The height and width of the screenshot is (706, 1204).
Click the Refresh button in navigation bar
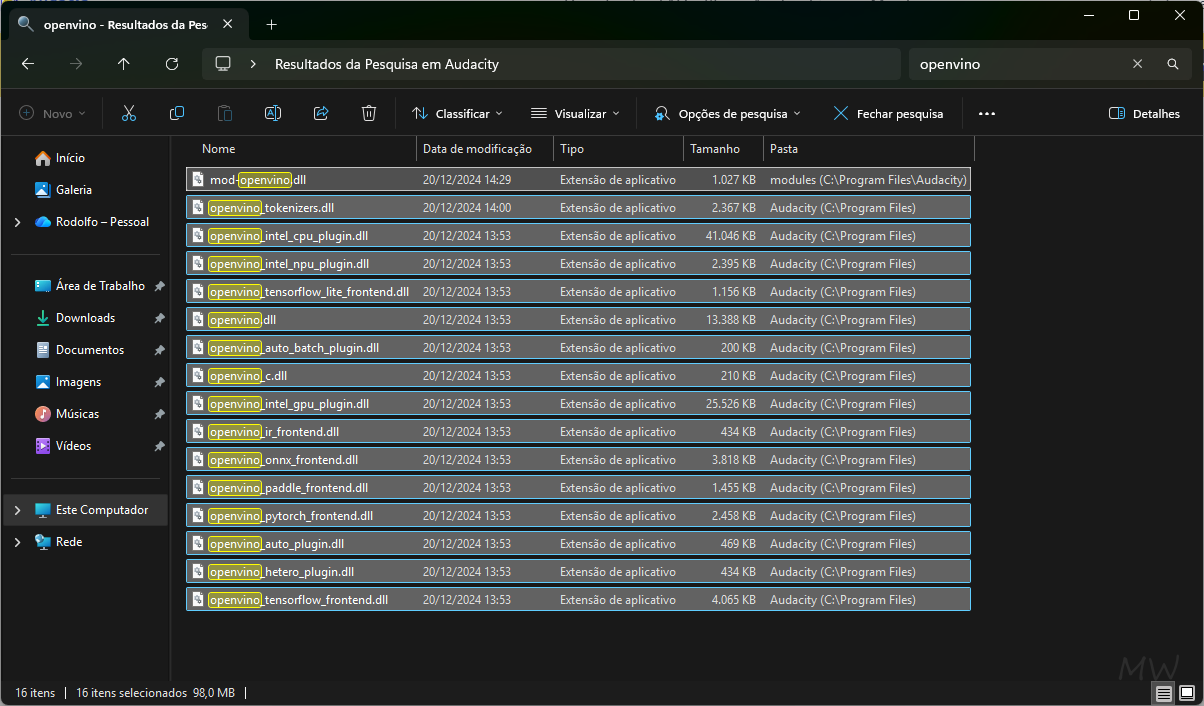coord(172,64)
